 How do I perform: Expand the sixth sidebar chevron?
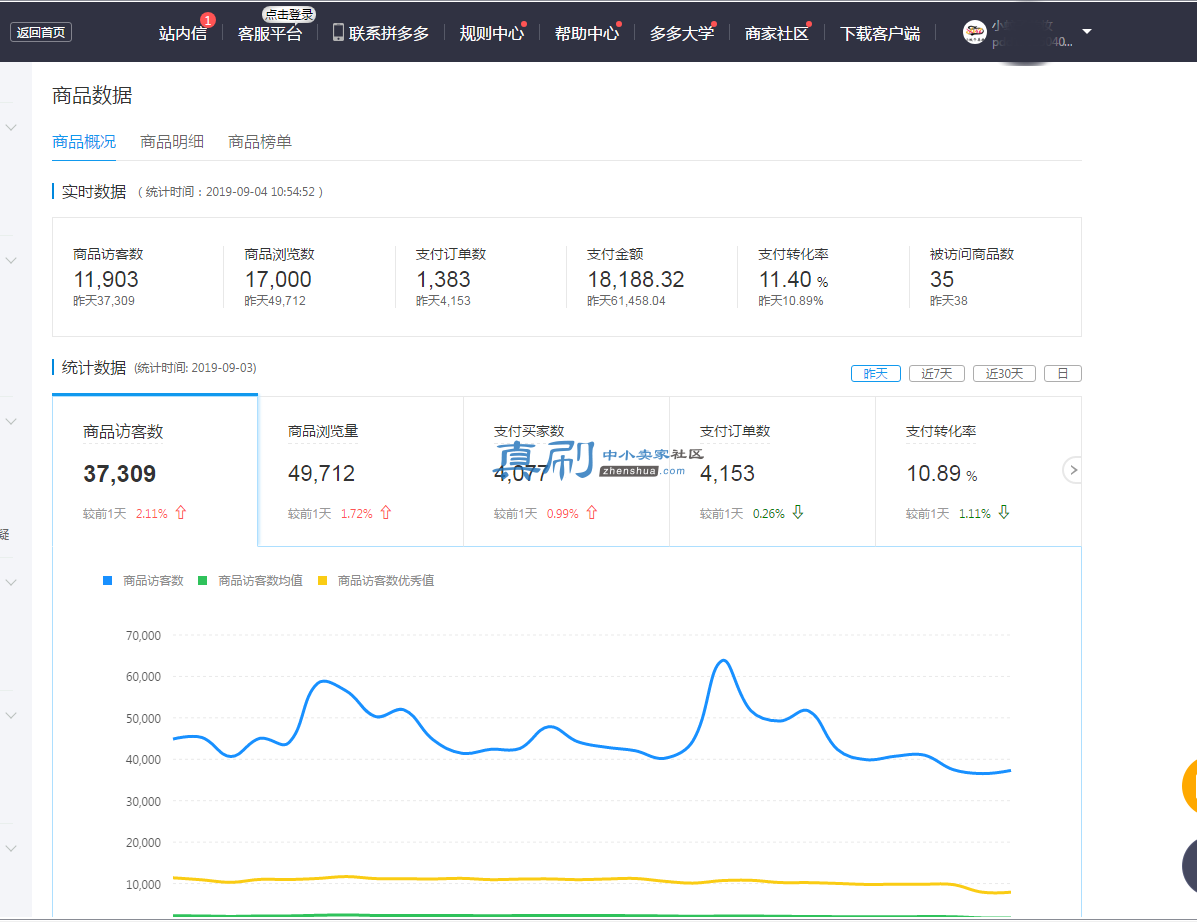point(11,849)
